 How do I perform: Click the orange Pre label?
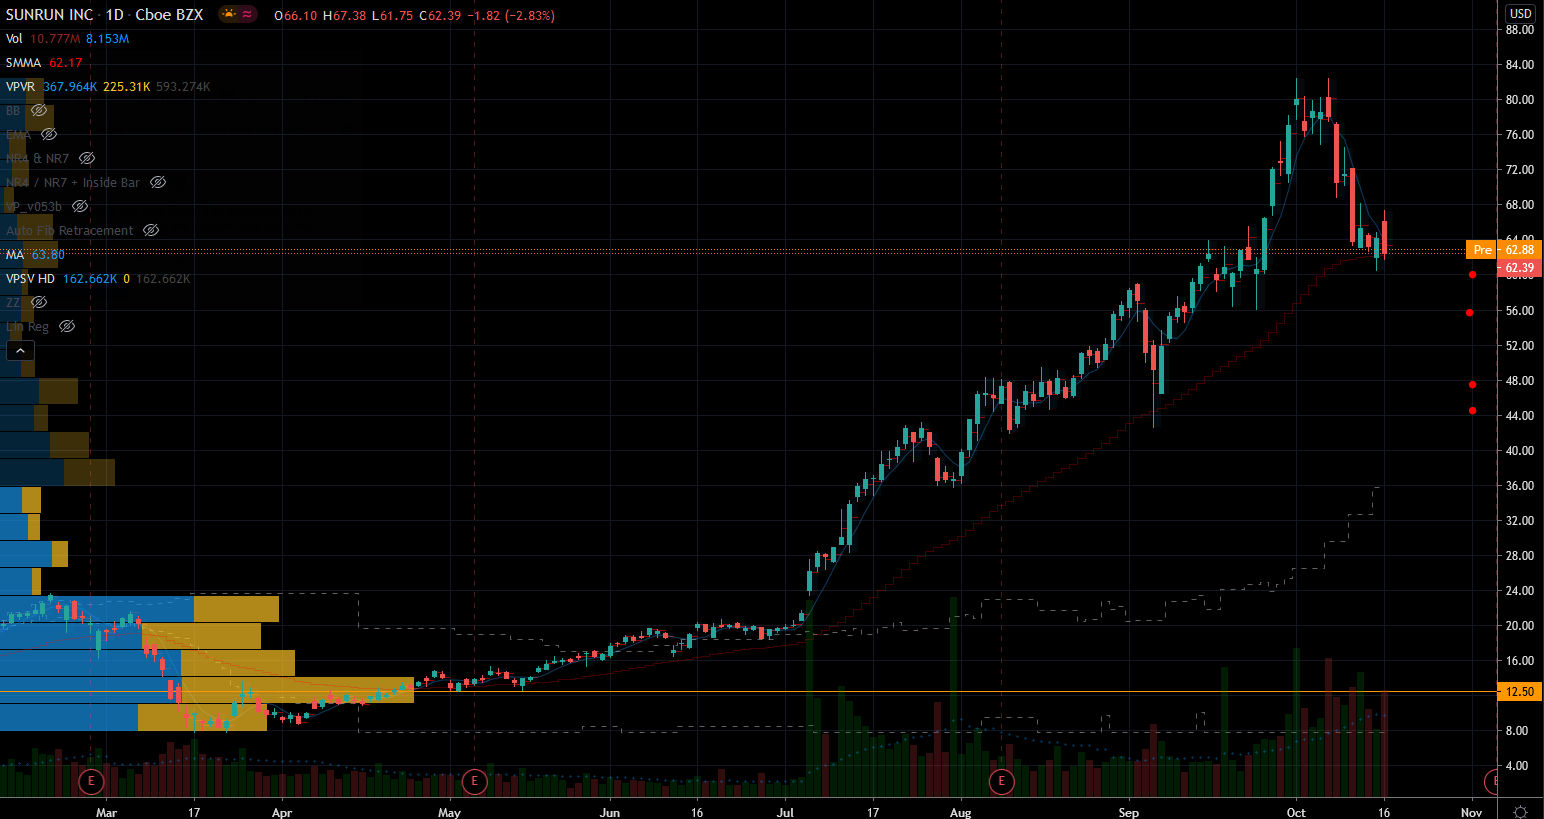coord(1482,250)
